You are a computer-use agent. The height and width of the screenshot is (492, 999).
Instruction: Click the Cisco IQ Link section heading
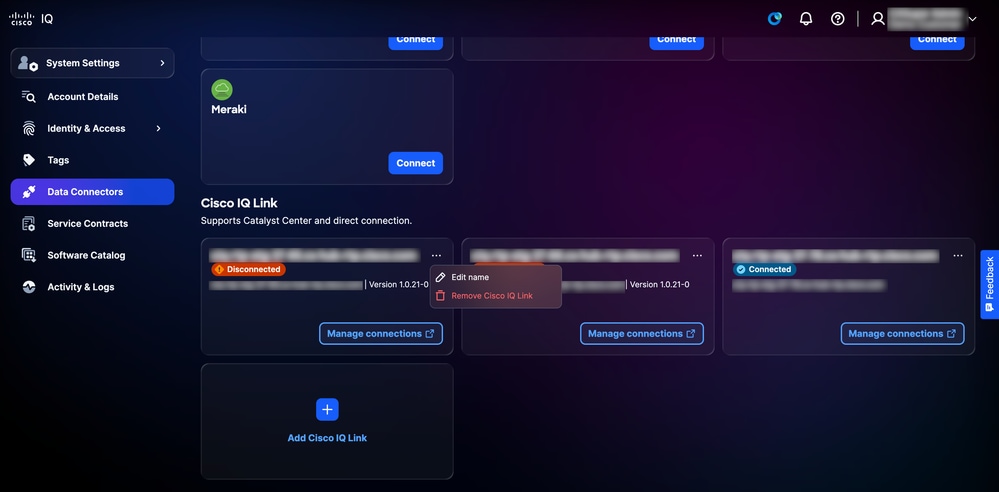pyautogui.click(x=239, y=203)
